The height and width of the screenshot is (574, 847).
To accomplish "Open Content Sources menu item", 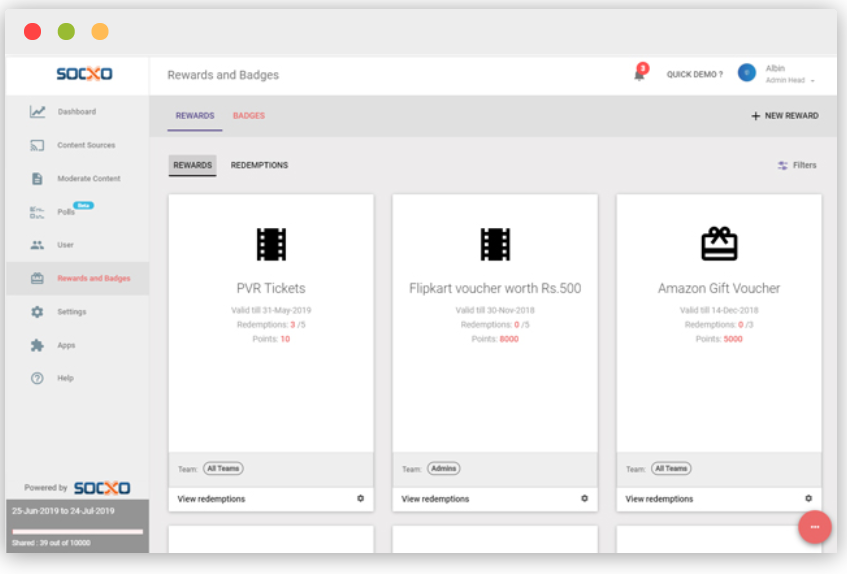I will [77, 145].
